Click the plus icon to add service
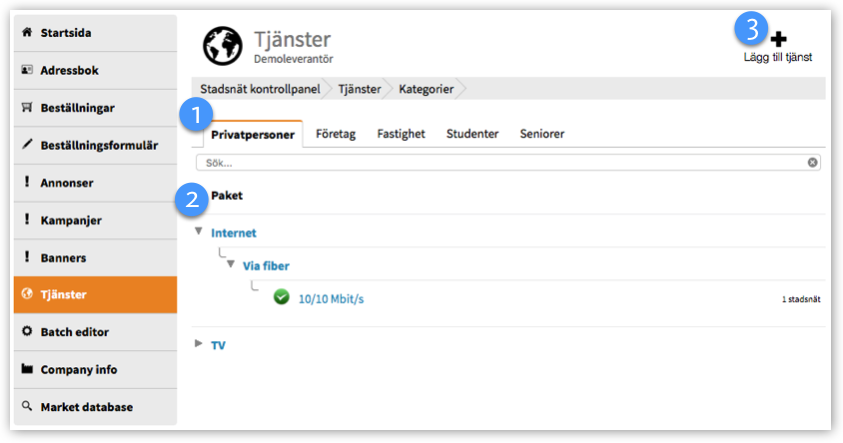This screenshot has height=443, width=843. [x=778, y=39]
